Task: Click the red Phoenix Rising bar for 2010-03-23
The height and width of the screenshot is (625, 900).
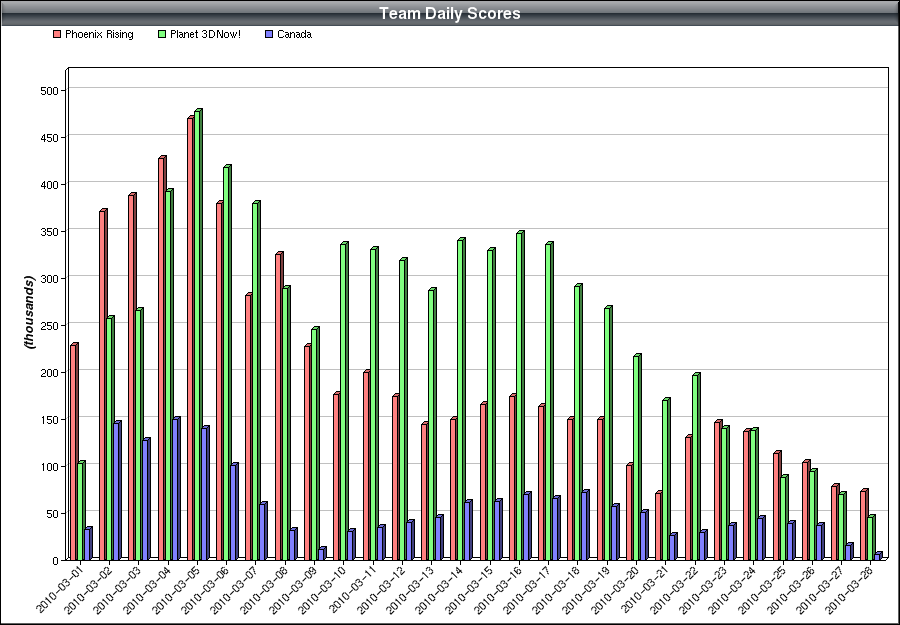Action: point(718,490)
